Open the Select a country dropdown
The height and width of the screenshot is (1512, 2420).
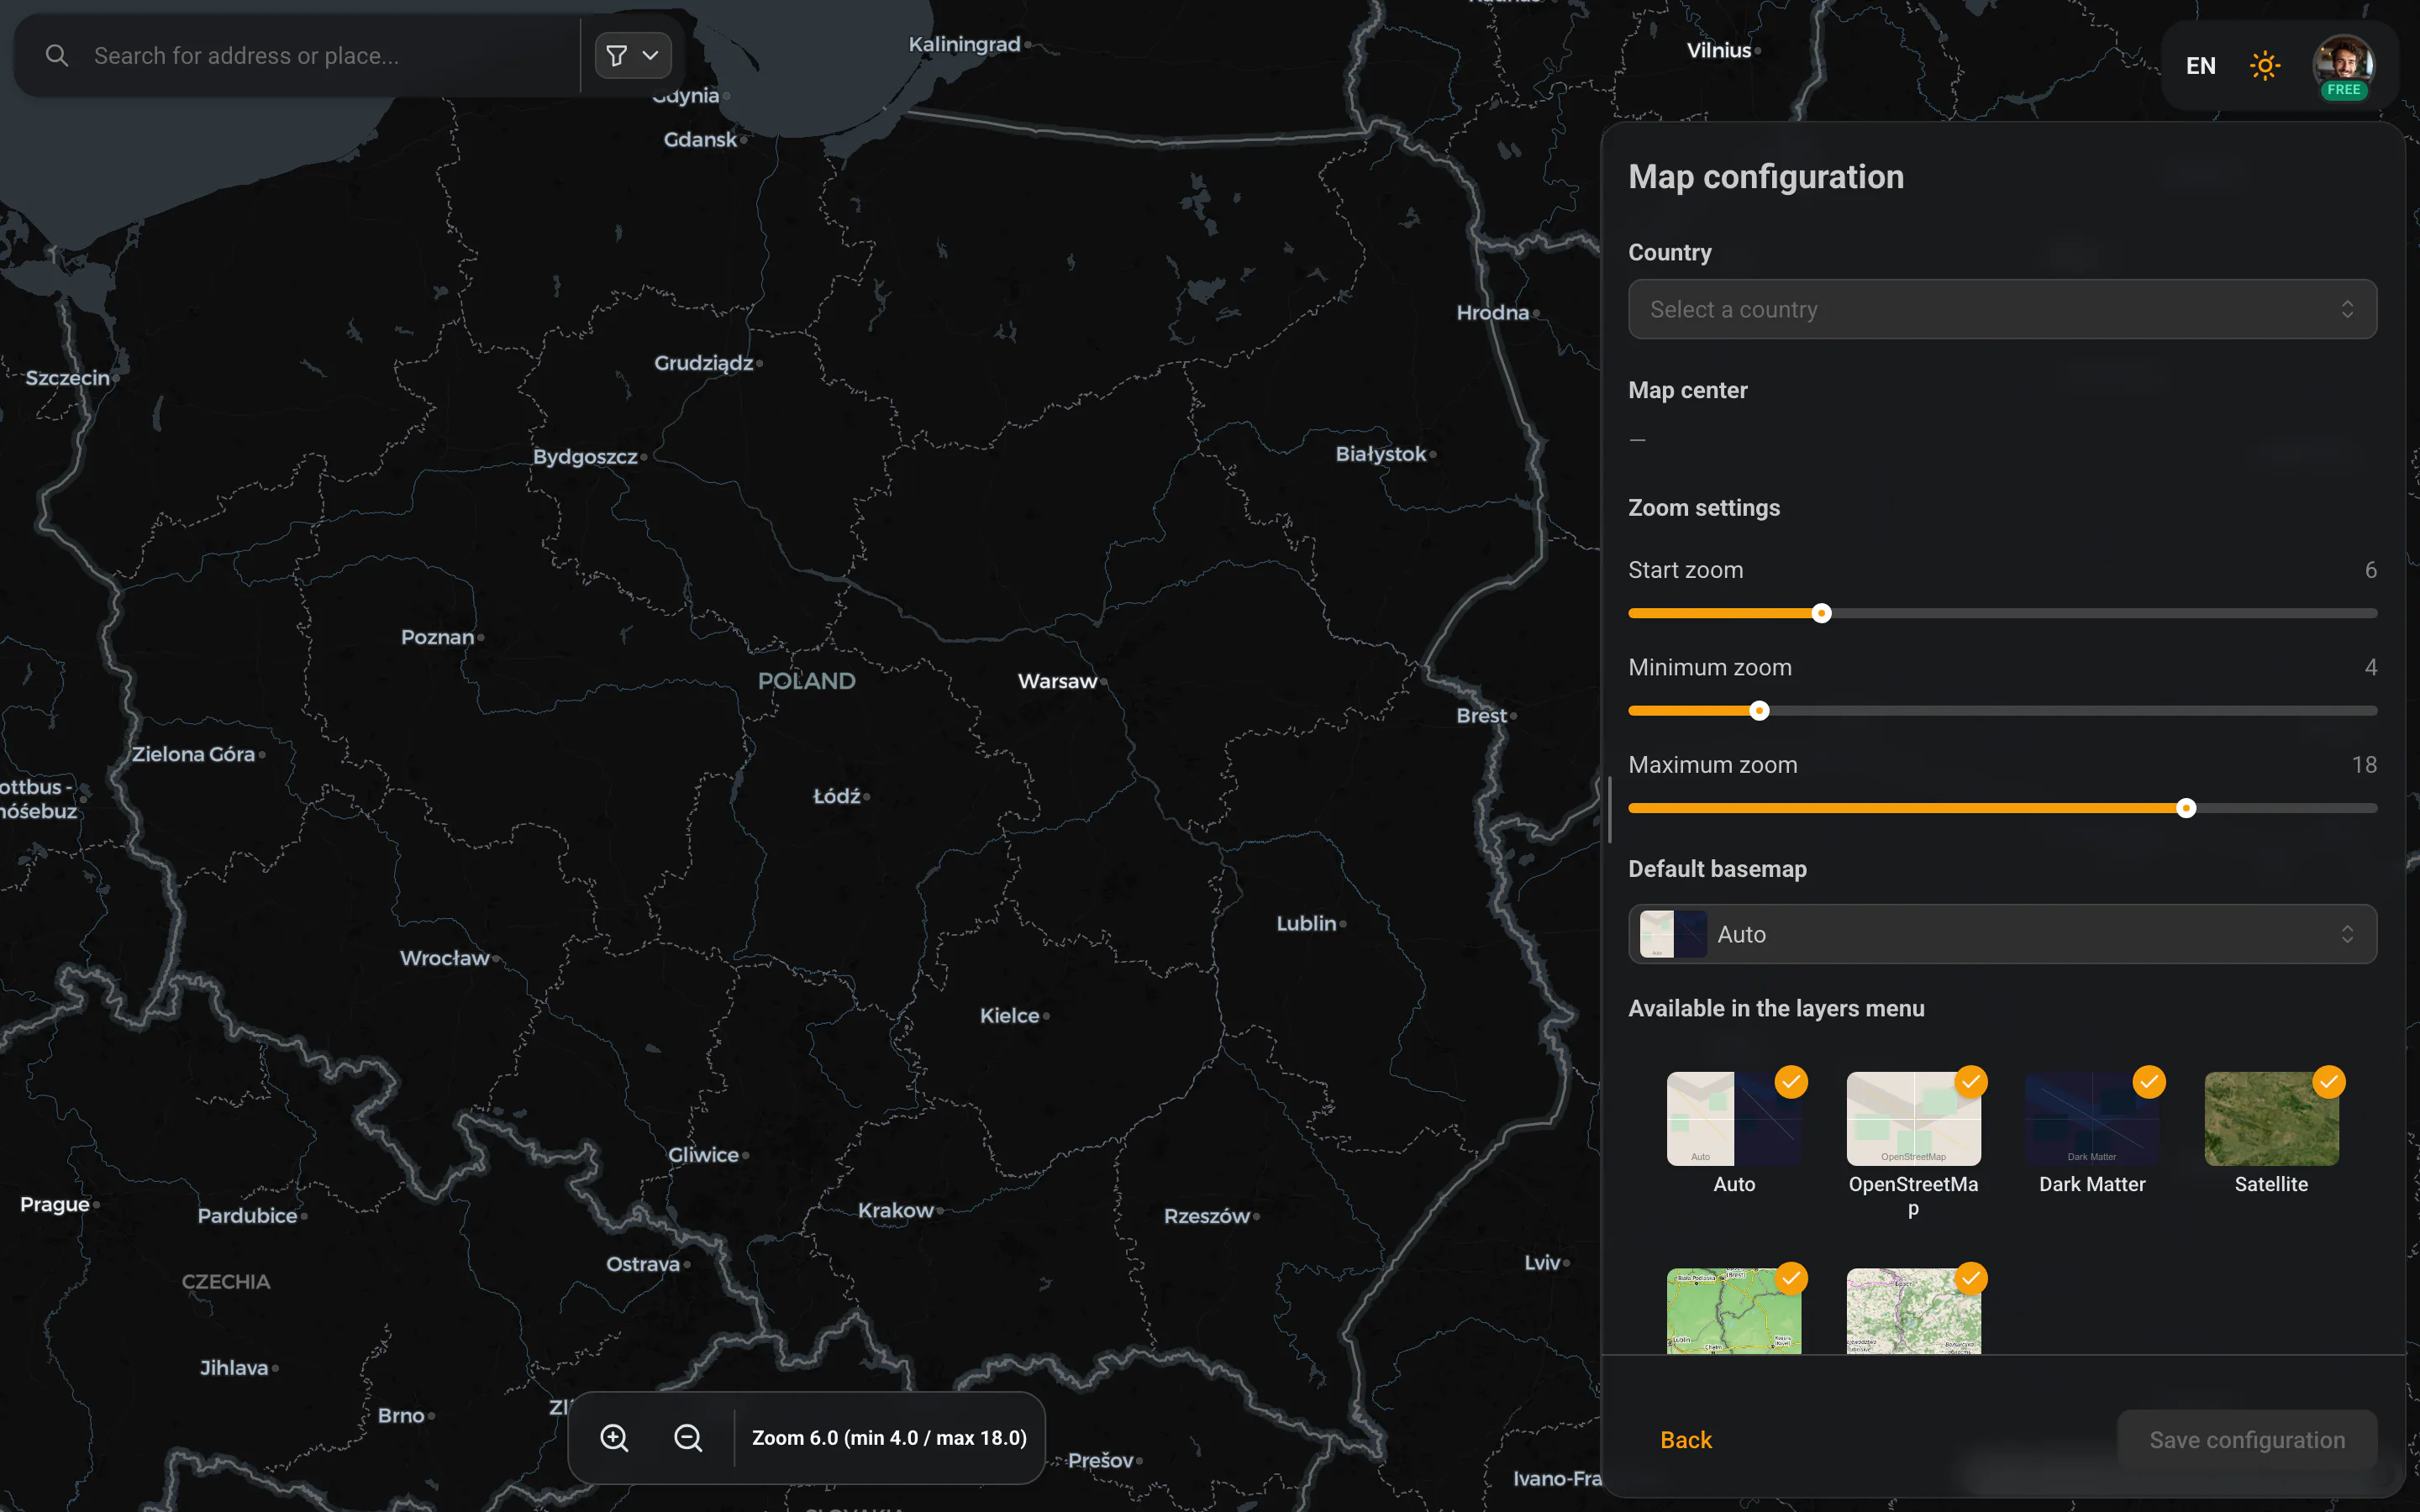pos(2002,309)
